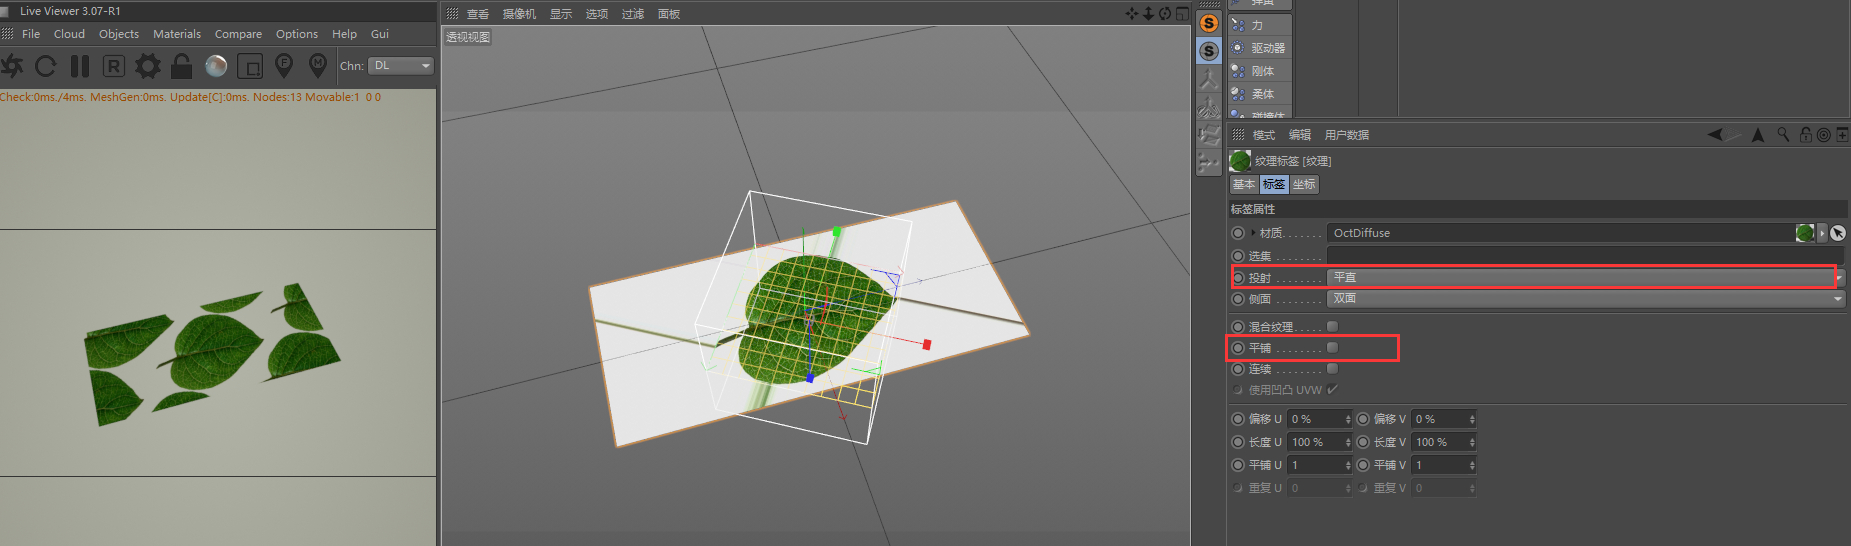Select the render region icon
The width and height of the screenshot is (1851, 546).
[250, 66]
